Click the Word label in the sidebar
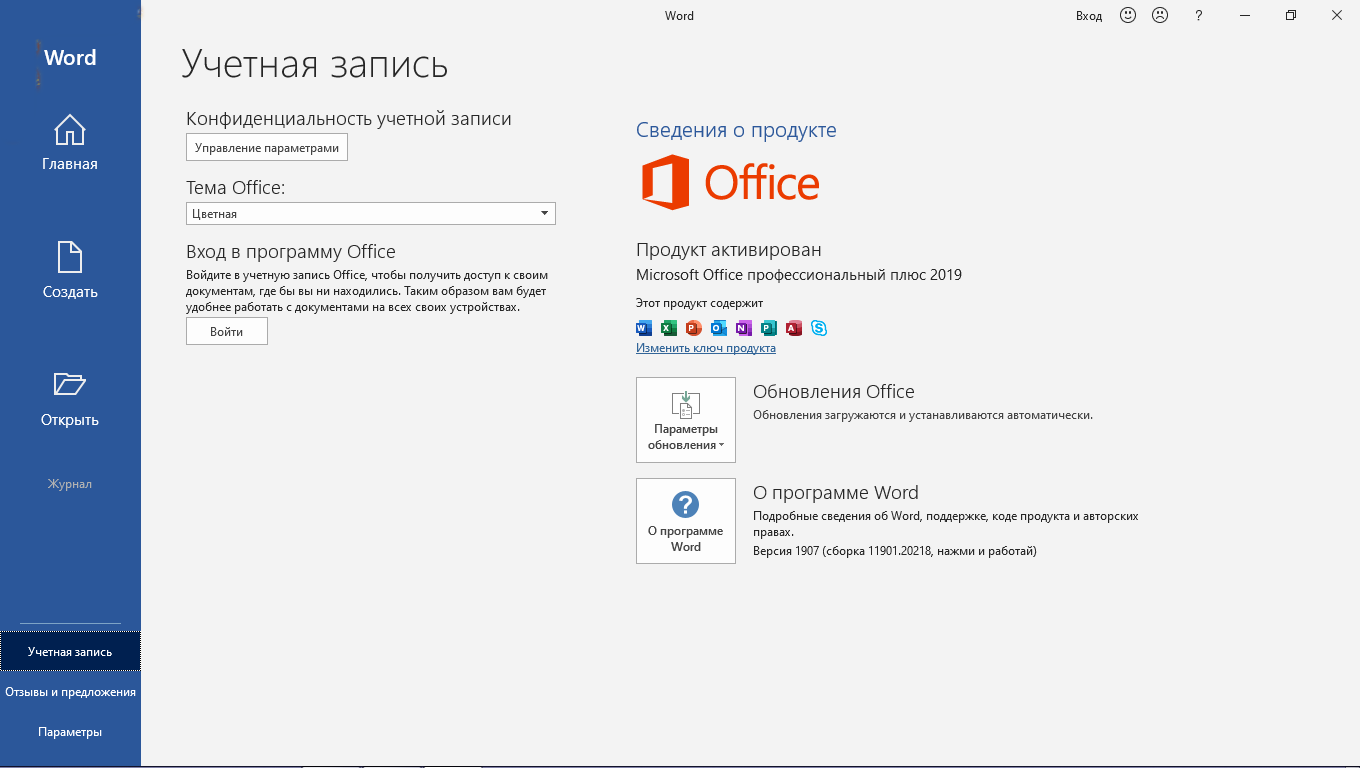 pos(70,58)
